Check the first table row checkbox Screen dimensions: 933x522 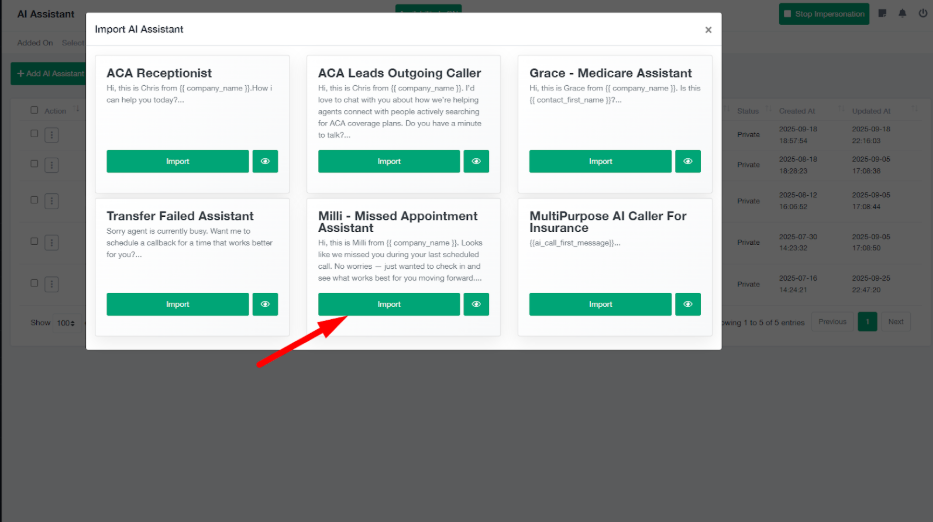point(35,133)
